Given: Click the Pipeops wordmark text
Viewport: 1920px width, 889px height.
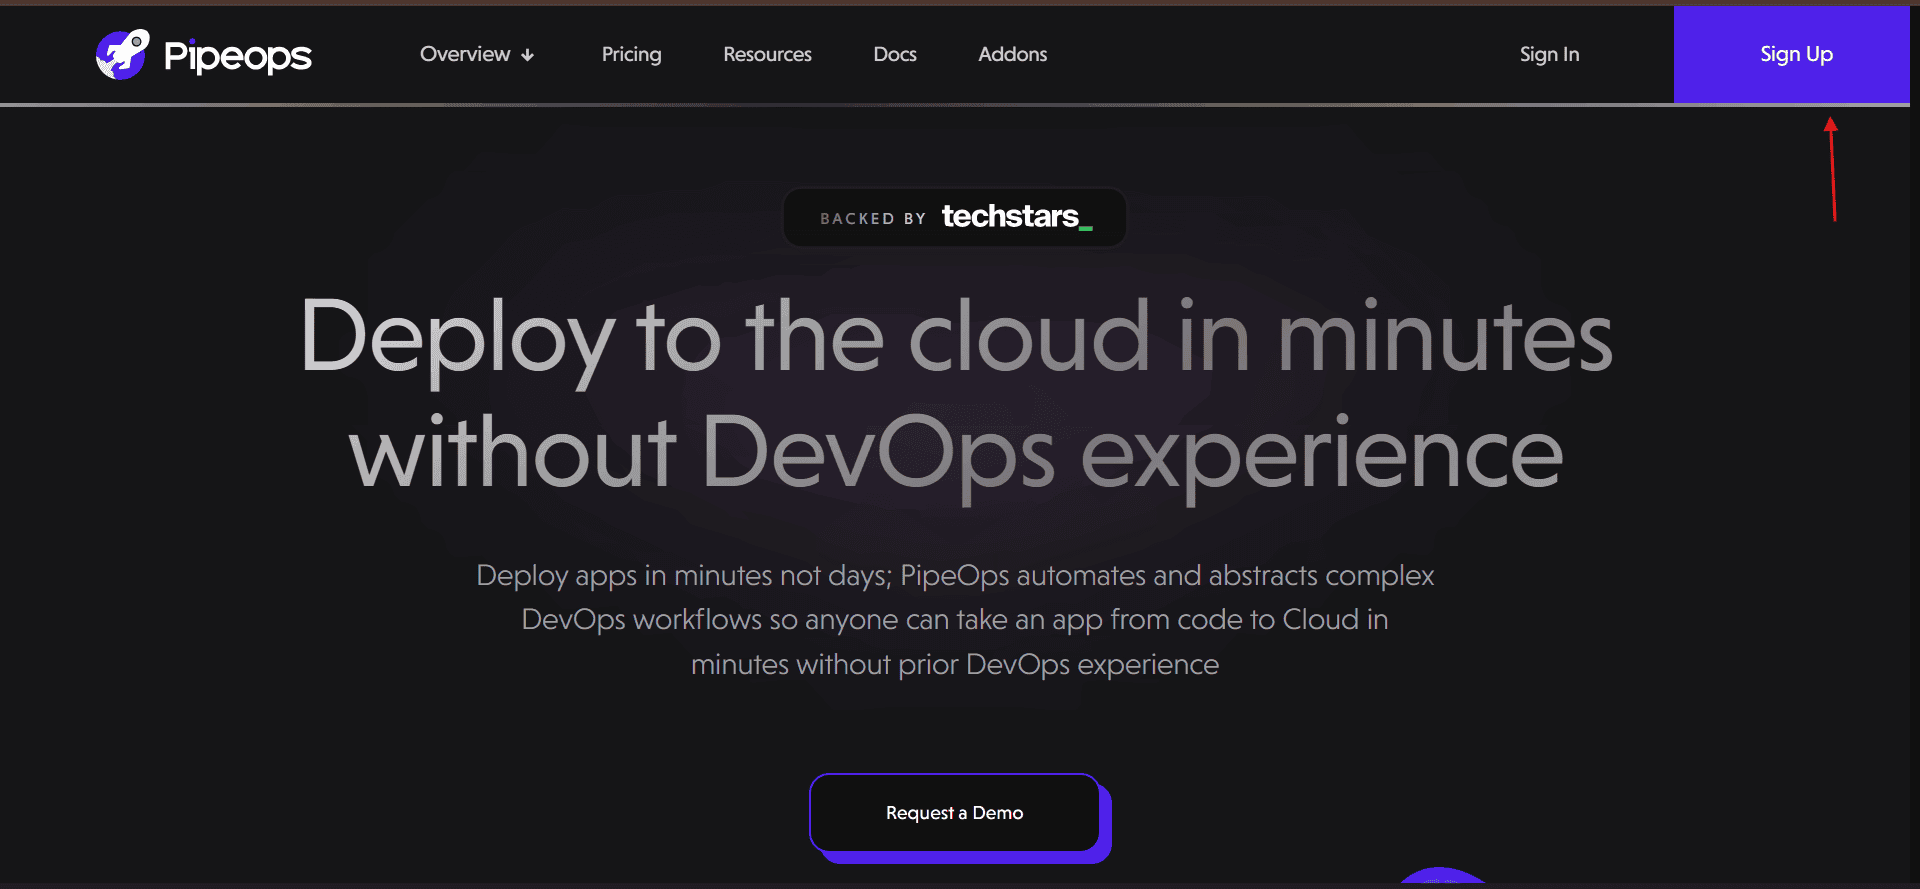Looking at the screenshot, I should click(x=238, y=57).
